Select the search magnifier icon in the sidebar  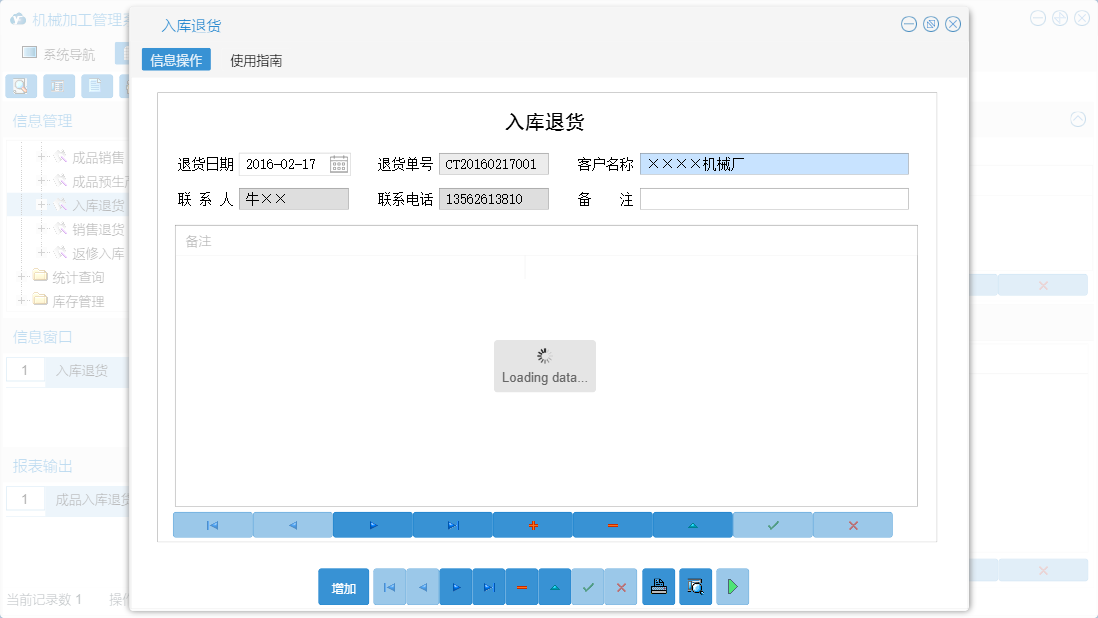click(x=20, y=86)
